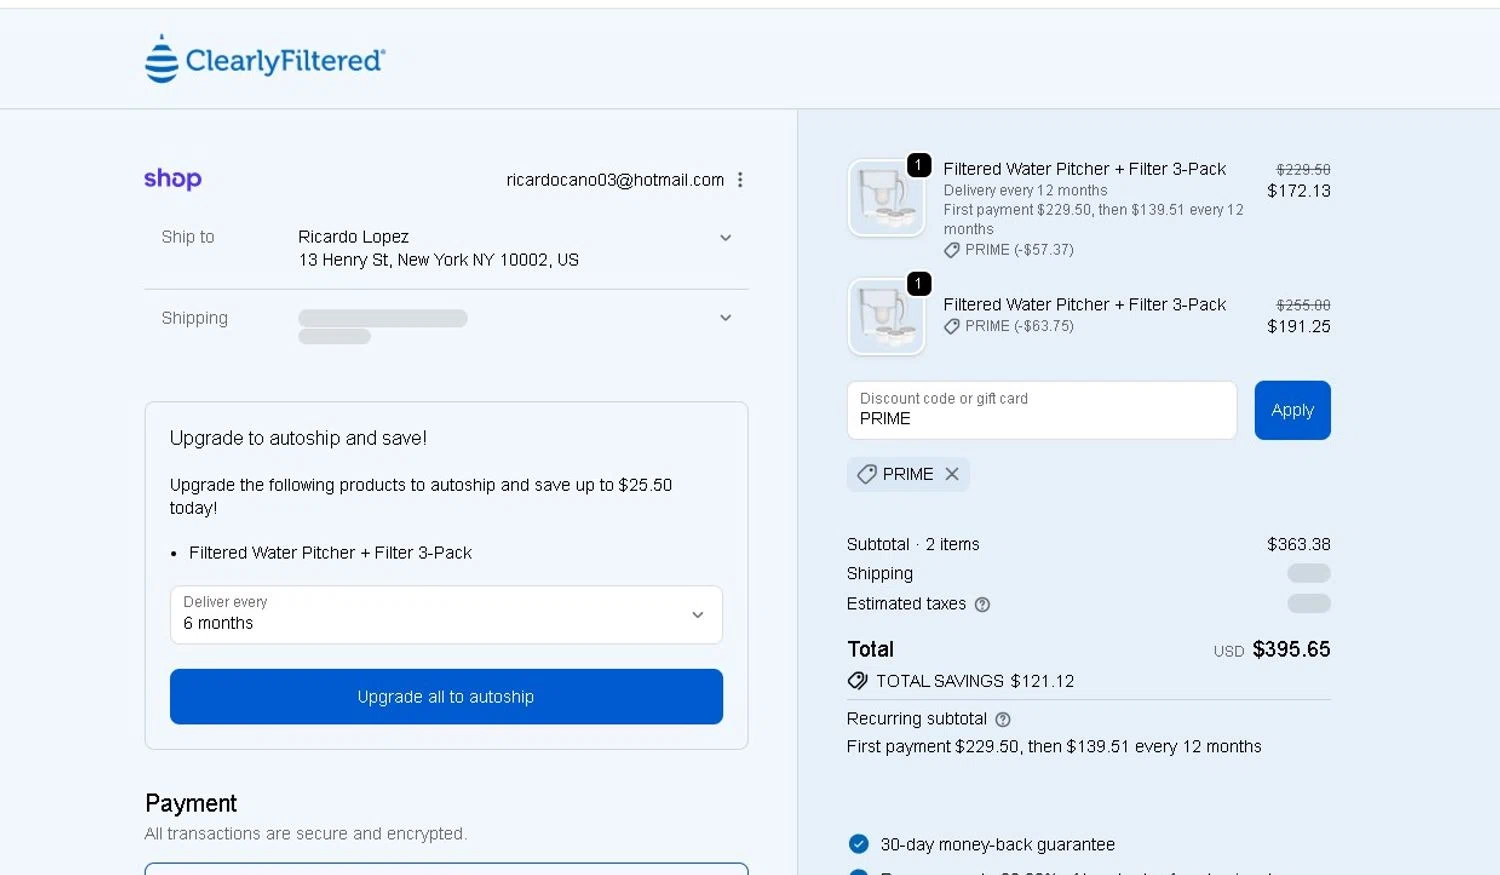
Task: Click the Upgrade to autoship and save heading
Action: pos(298,438)
